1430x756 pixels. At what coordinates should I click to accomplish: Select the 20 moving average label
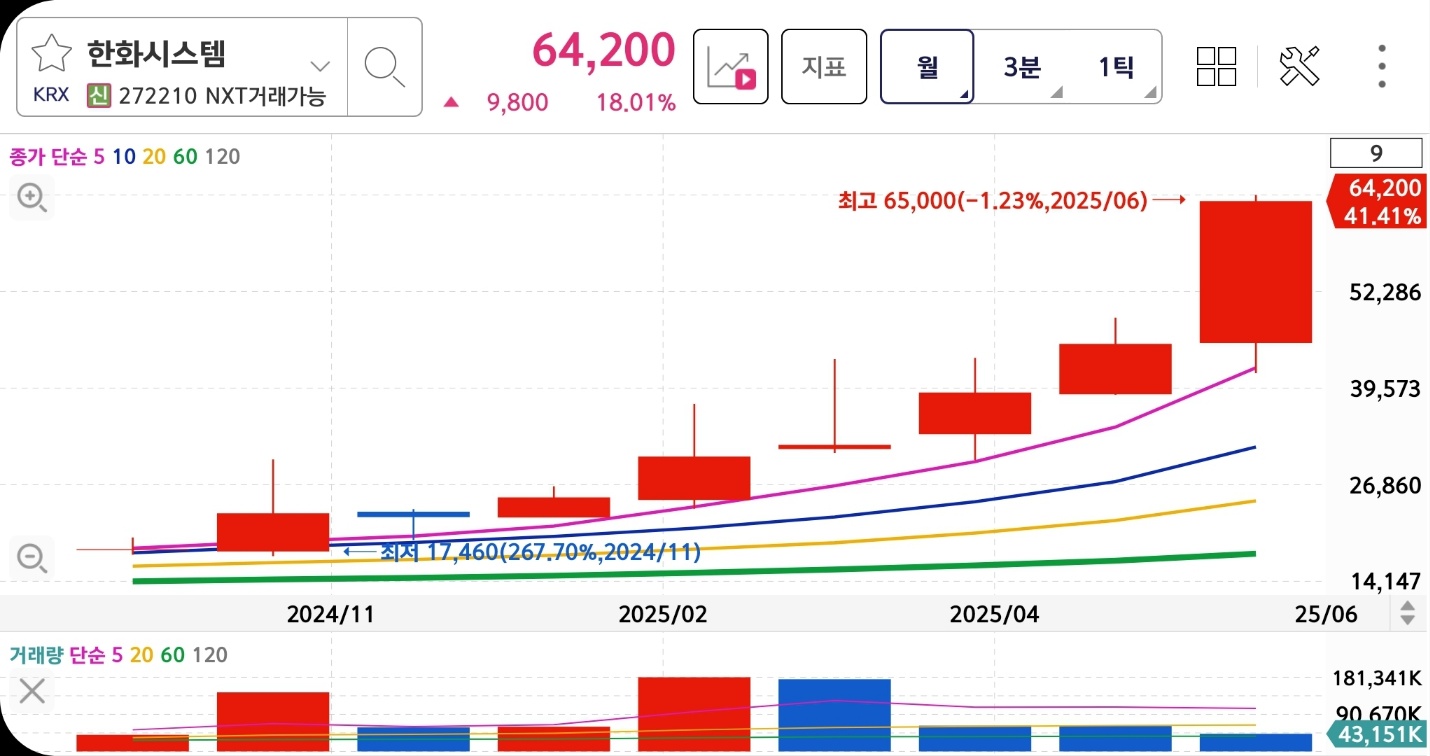point(153,156)
